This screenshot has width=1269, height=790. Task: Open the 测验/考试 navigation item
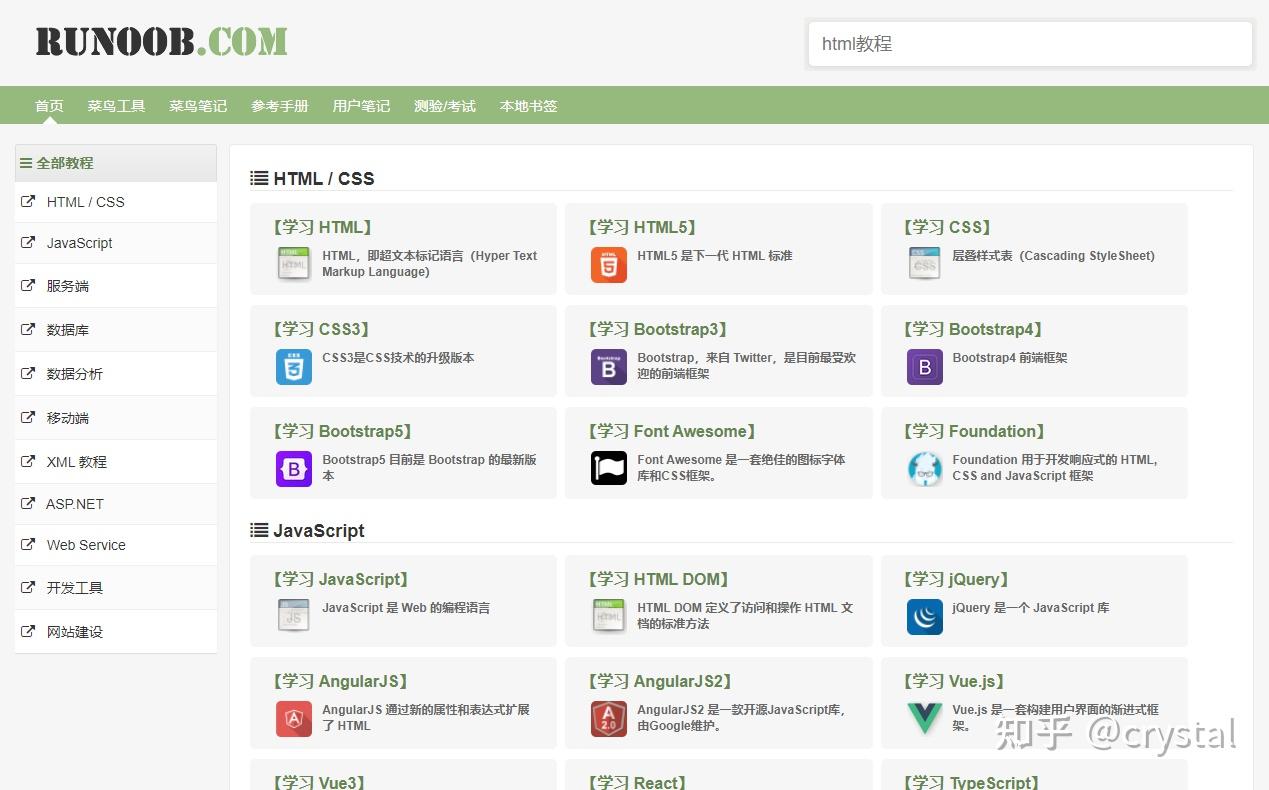point(445,106)
